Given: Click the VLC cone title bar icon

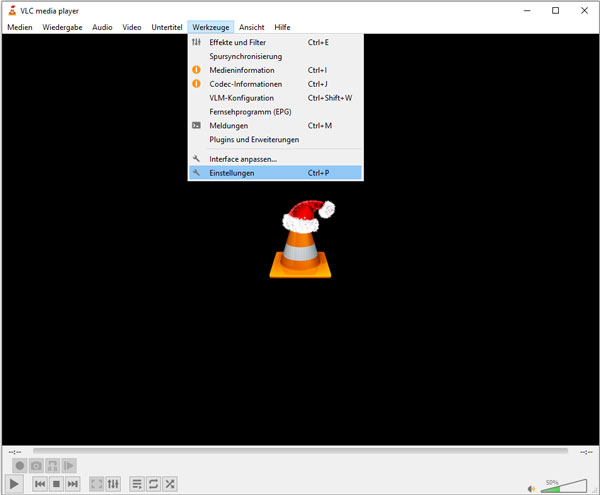Looking at the screenshot, I should click(x=12, y=11).
